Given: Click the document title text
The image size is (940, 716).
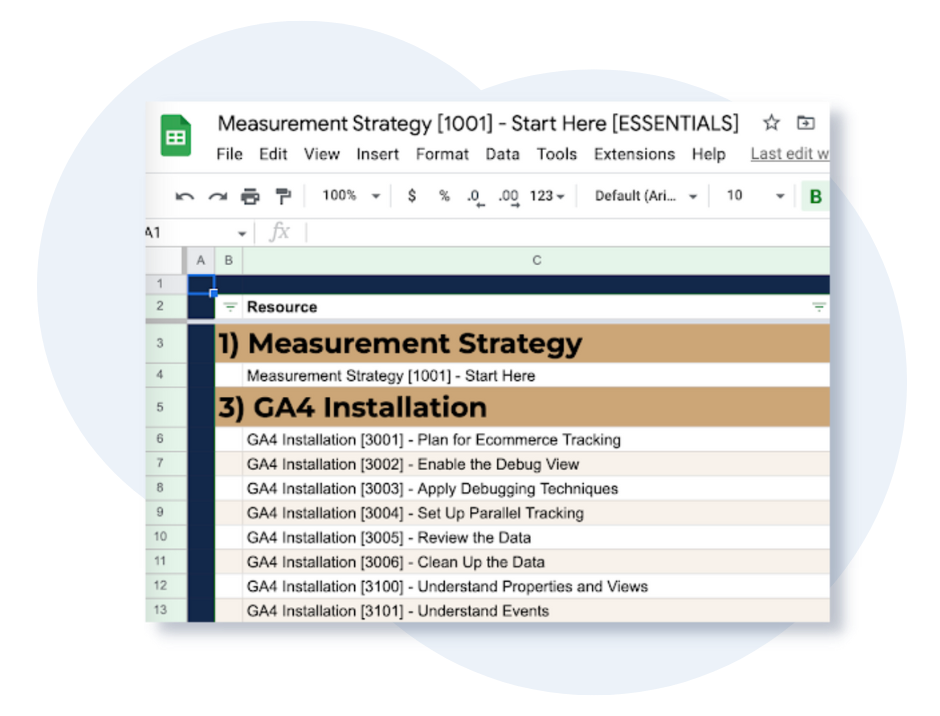Looking at the screenshot, I should coord(478,124).
